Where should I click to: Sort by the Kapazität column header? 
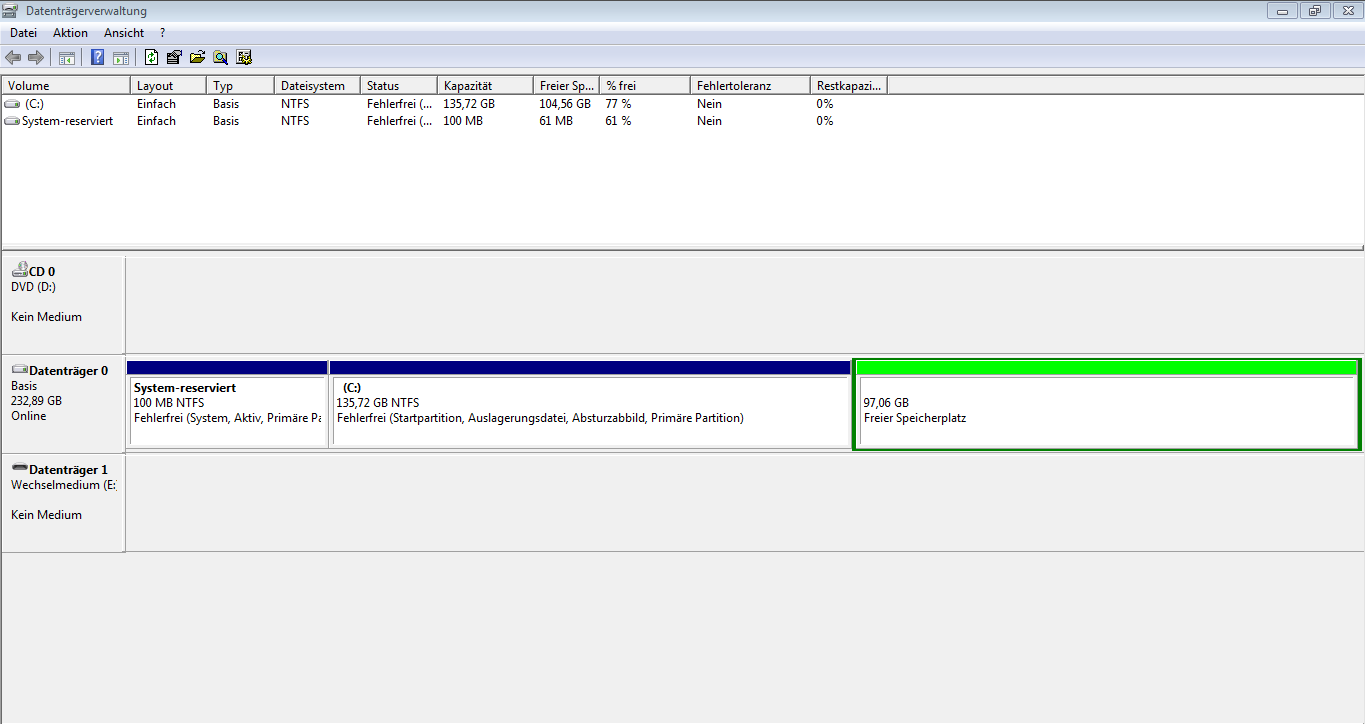(485, 86)
